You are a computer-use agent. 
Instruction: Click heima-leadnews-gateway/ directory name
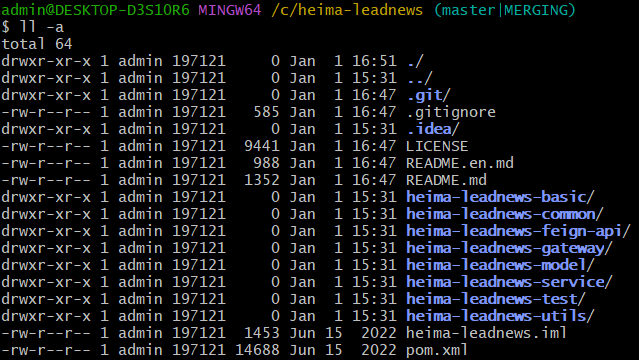(x=509, y=248)
